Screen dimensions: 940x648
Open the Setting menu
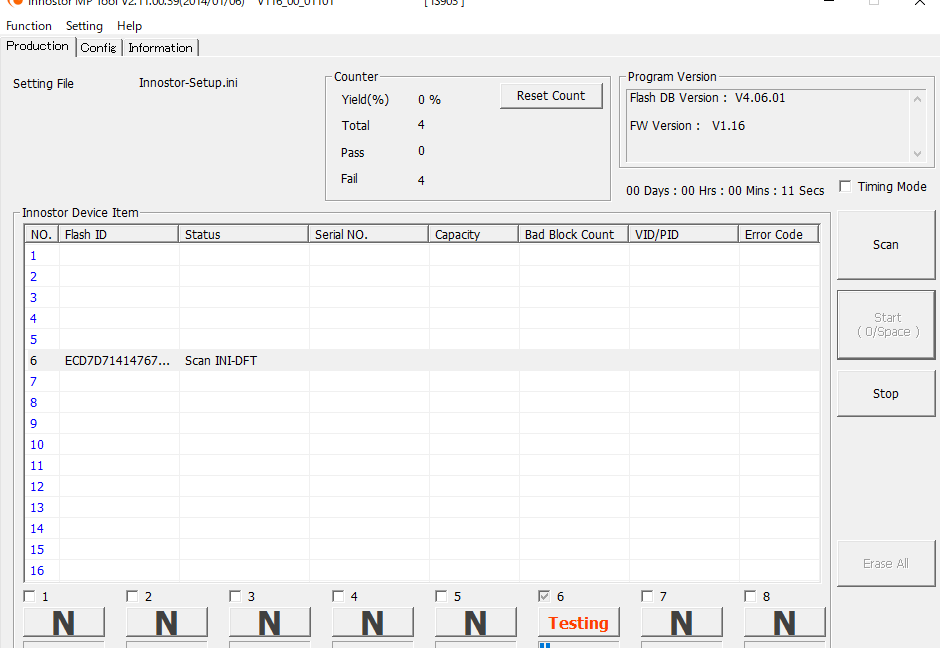(x=84, y=26)
